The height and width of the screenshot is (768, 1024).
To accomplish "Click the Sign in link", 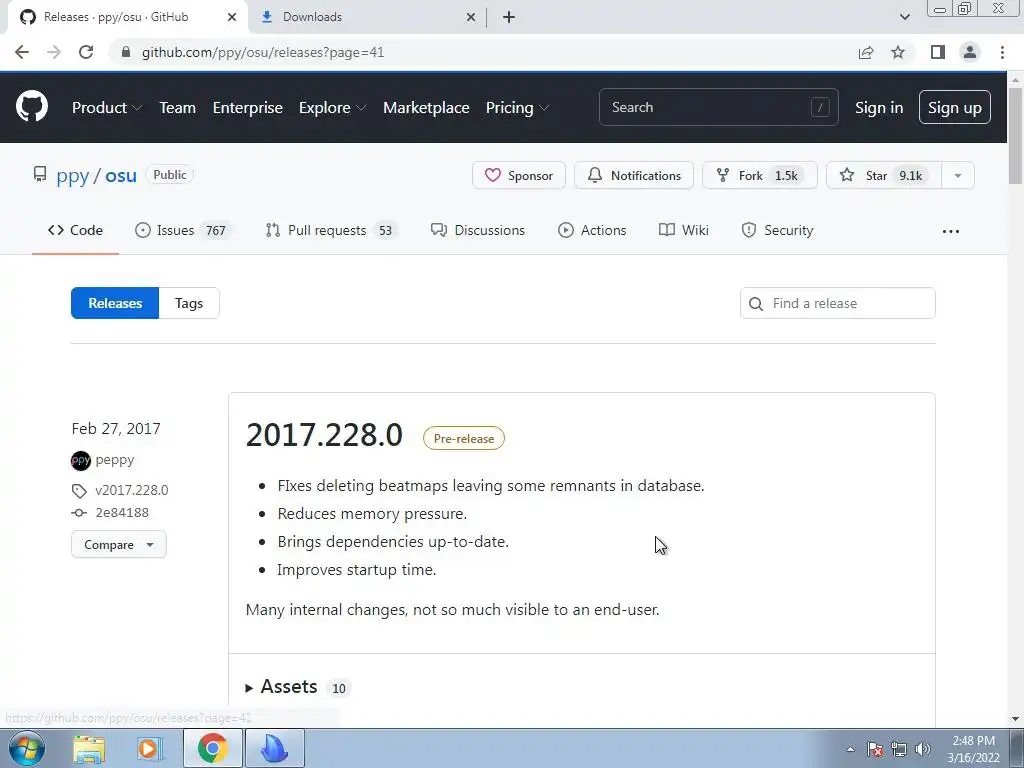I will pos(879,107).
